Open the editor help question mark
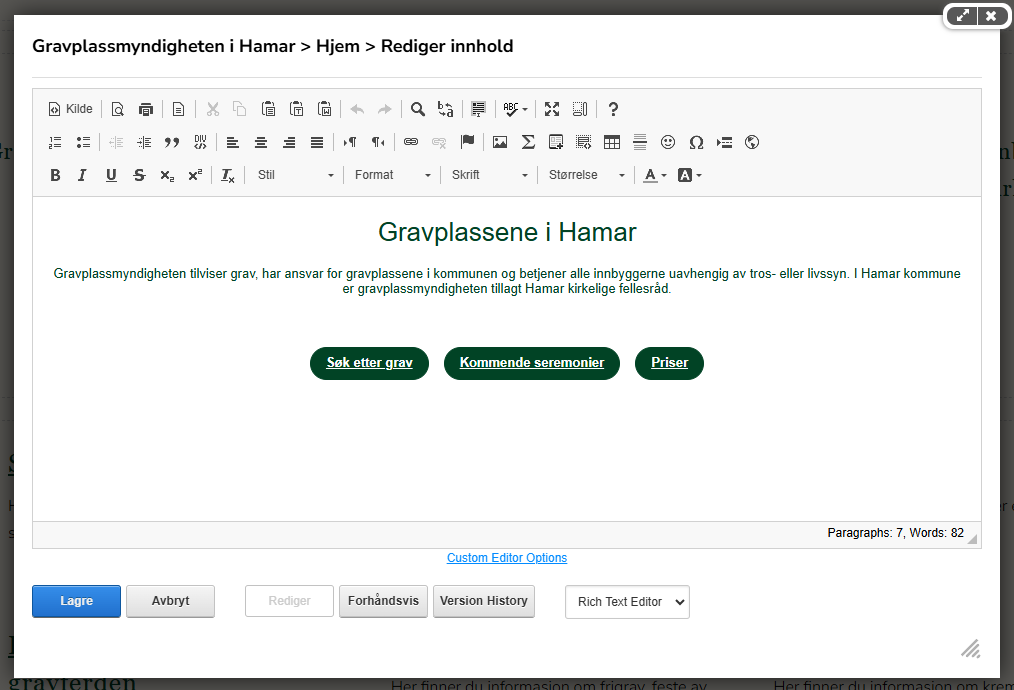 coord(613,109)
